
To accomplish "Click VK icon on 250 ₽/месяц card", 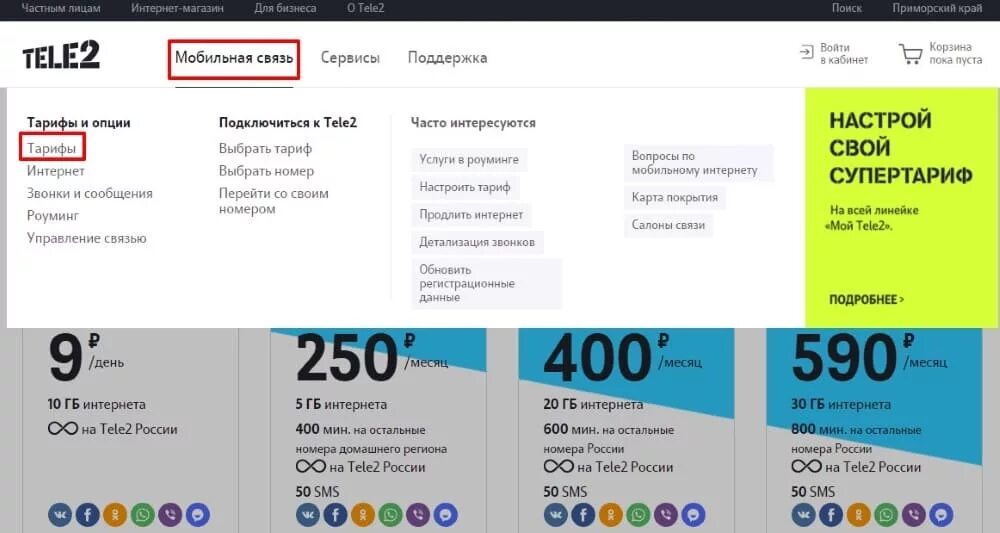I will [x=308, y=515].
